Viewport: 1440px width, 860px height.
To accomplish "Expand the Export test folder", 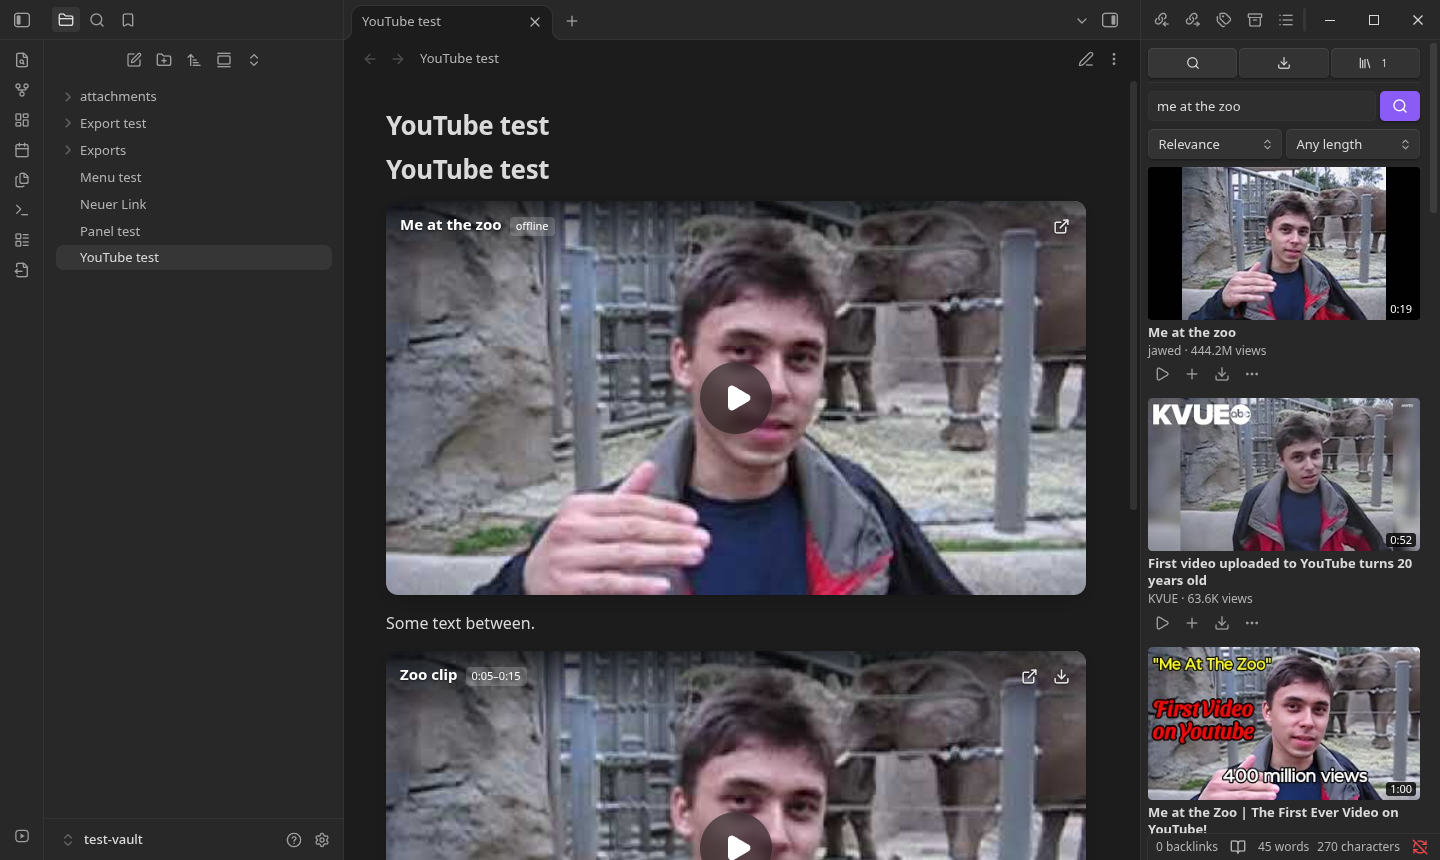I will click(x=68, y=124).
